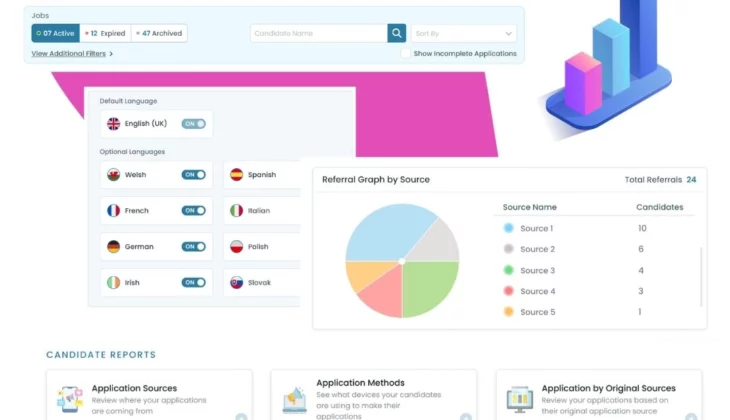The height and width of the screenshot is (420, 730).
Task: Switch to the 47 Archived jobs tab
Action: click(159, 33)
